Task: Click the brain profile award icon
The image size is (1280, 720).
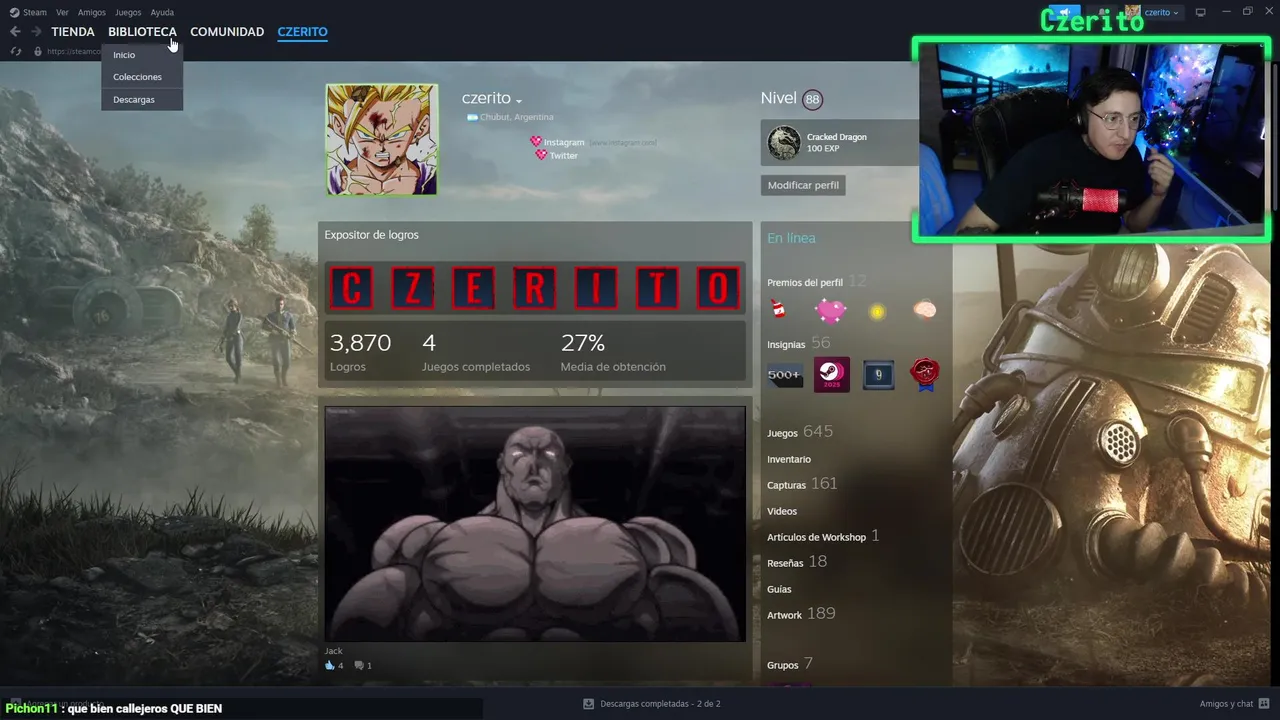Action: [925, 310]
